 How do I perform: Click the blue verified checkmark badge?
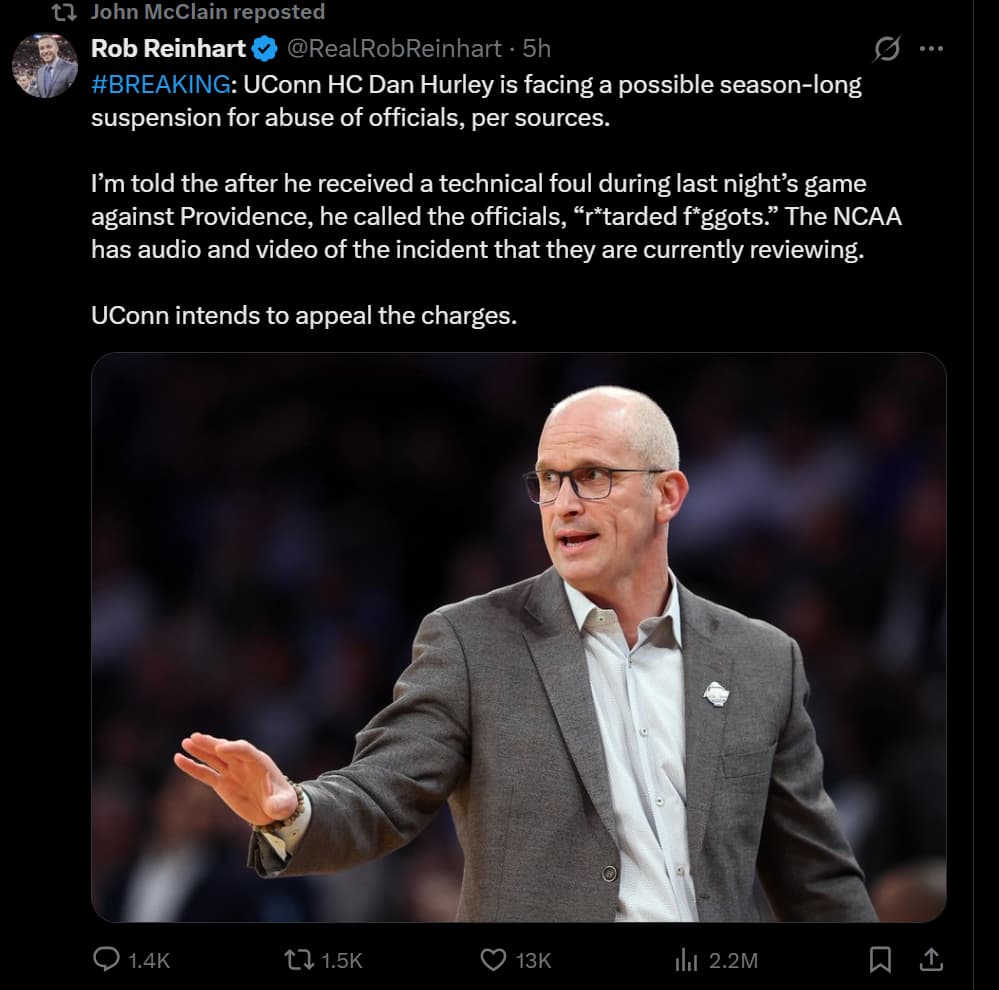click(264, 47)
